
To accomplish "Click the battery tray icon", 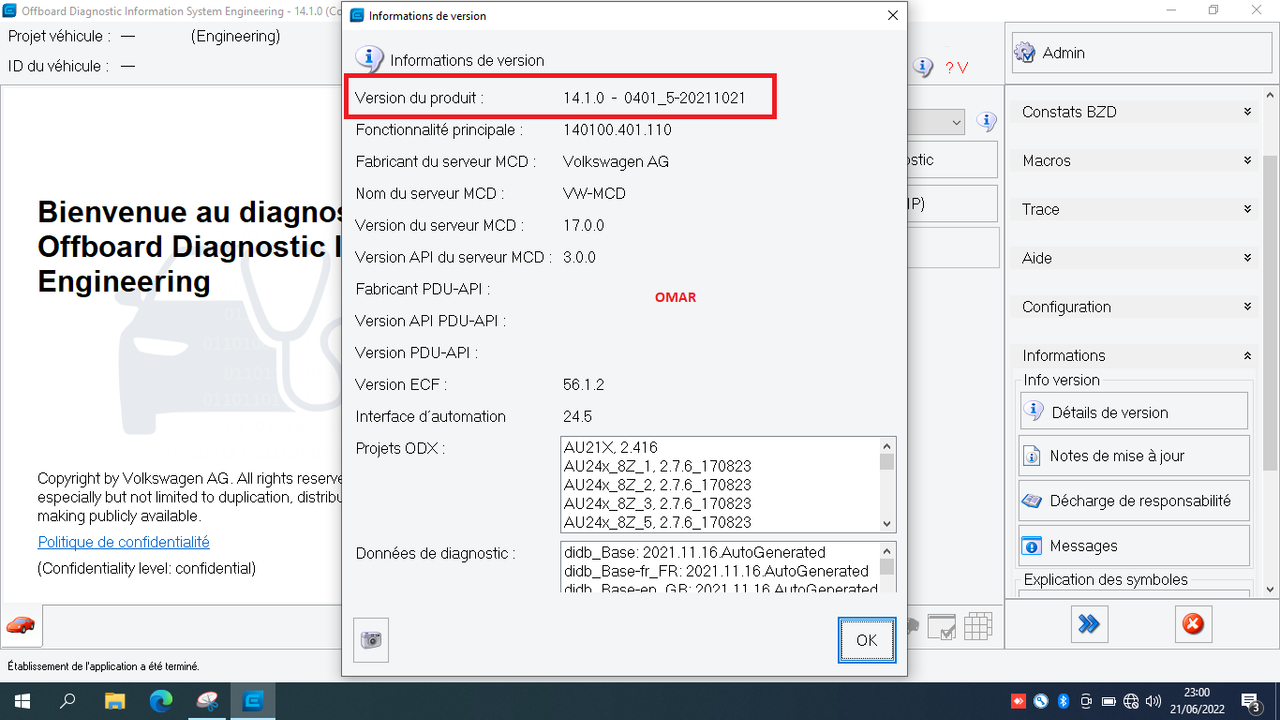I will click(x=1109, y=701).
